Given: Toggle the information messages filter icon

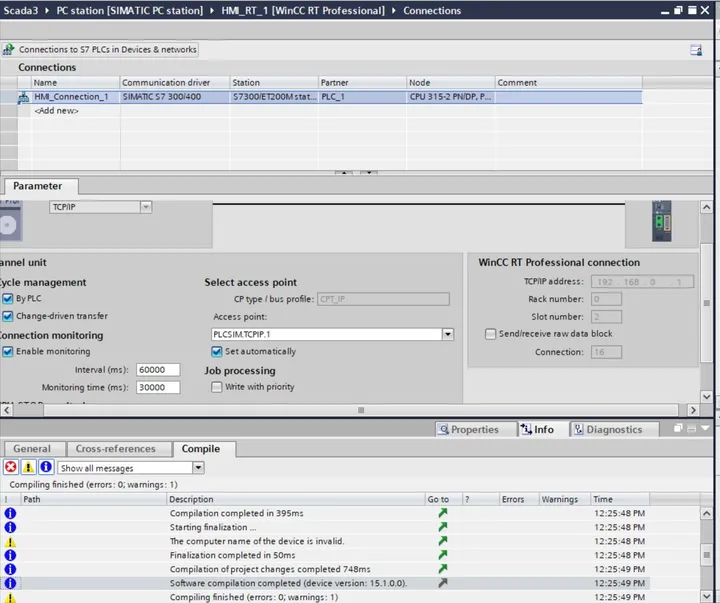Looking at the screenshot, I should 46,468.
